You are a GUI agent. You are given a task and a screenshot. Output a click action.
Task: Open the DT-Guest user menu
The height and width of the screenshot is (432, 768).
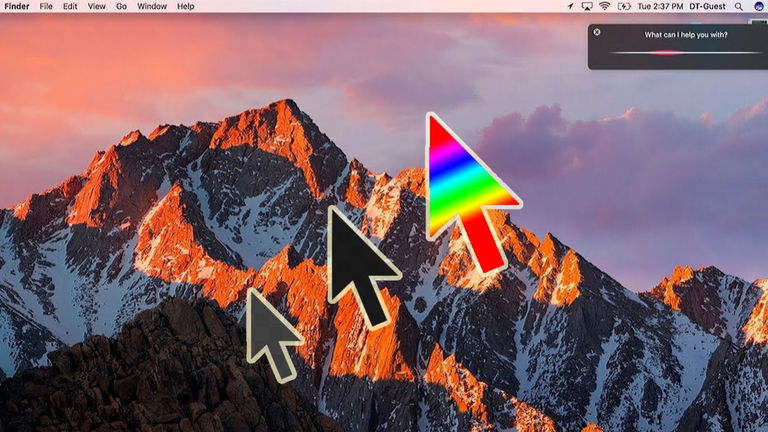[x=707, y=6]
